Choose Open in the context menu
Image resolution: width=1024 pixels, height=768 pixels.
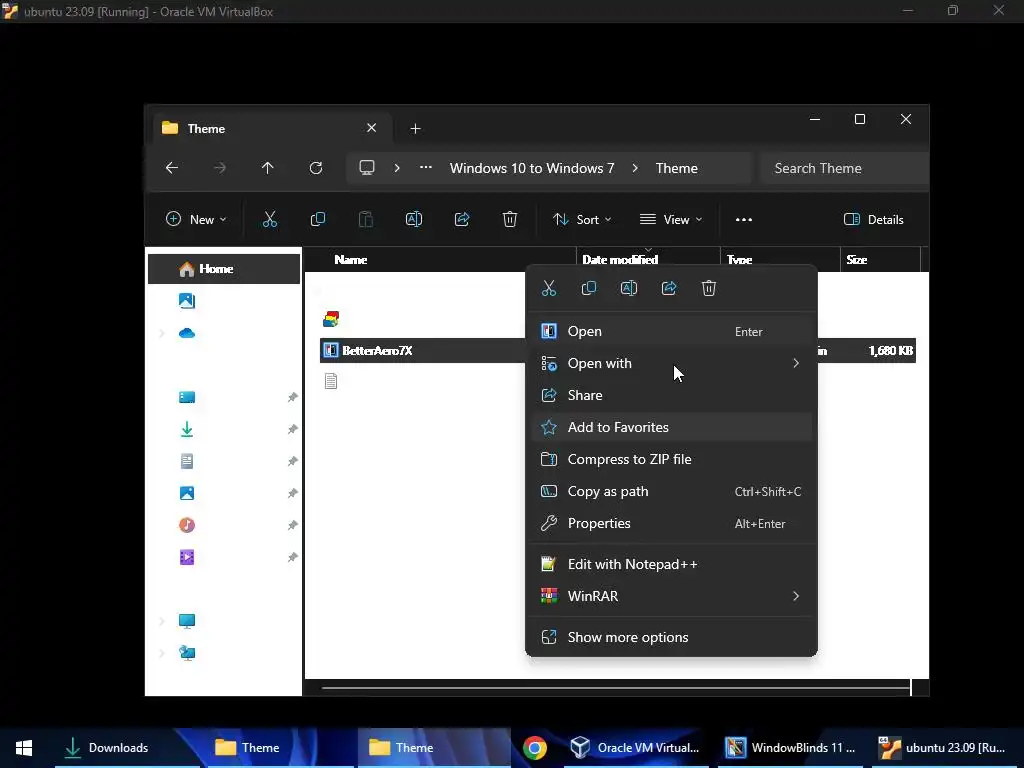click(671, 331)
